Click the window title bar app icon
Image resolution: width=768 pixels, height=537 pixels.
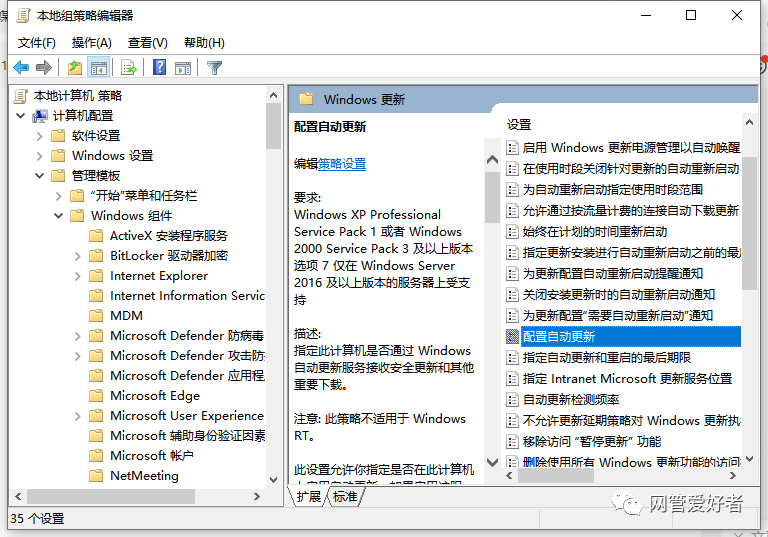pyautogui.click(x=23, y=16)
